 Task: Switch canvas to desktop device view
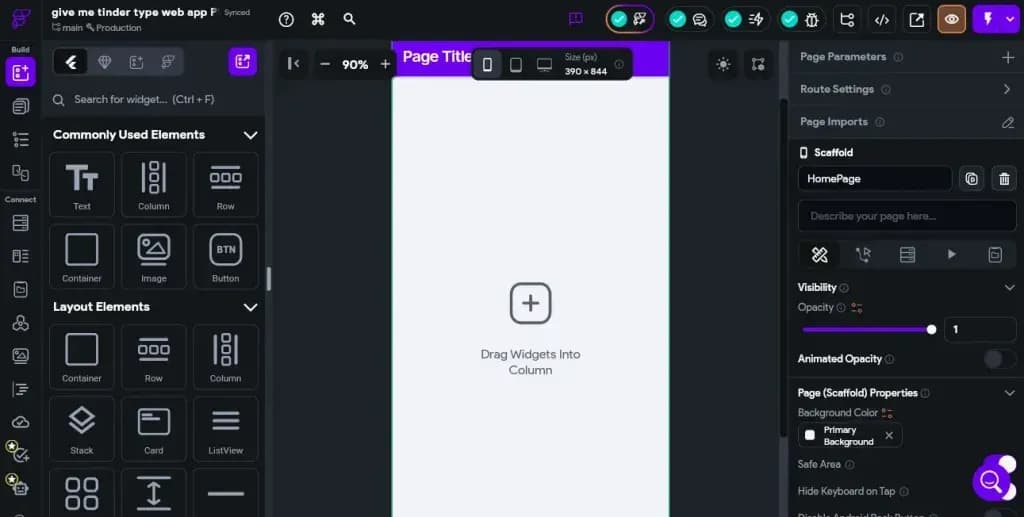[544, 64]
